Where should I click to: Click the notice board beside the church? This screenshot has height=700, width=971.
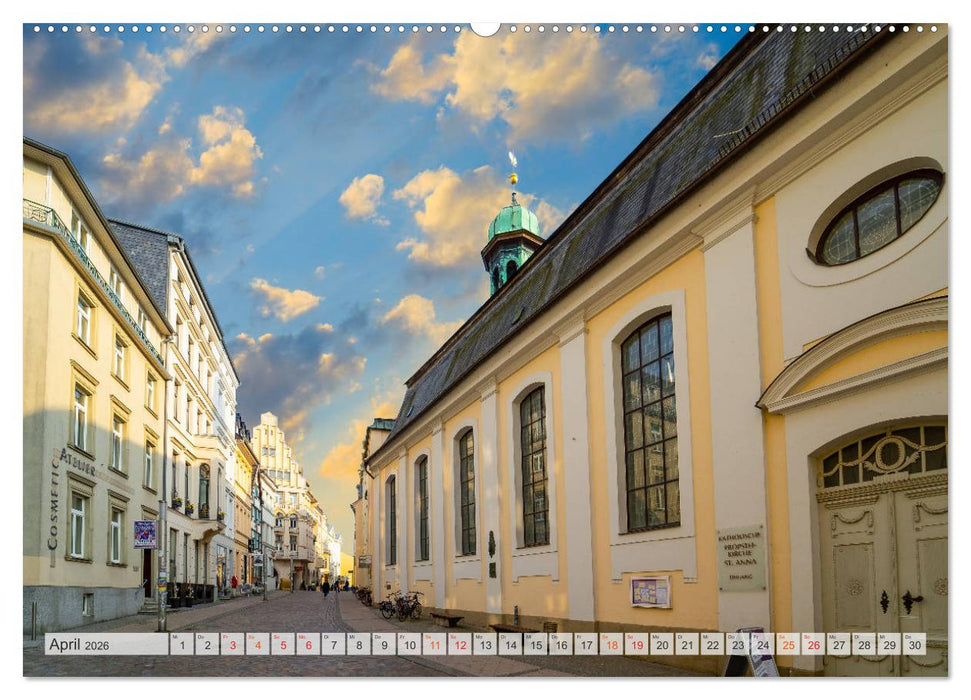pyautogui.click(x=648, y=592)
